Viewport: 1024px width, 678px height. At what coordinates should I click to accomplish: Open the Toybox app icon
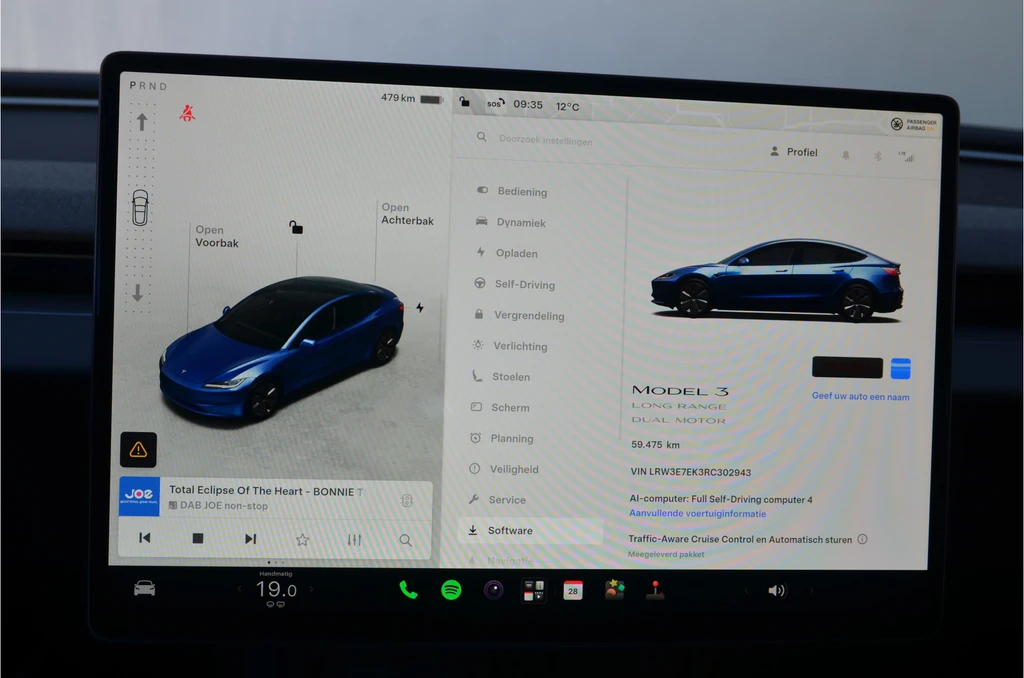tap(614, 590)
